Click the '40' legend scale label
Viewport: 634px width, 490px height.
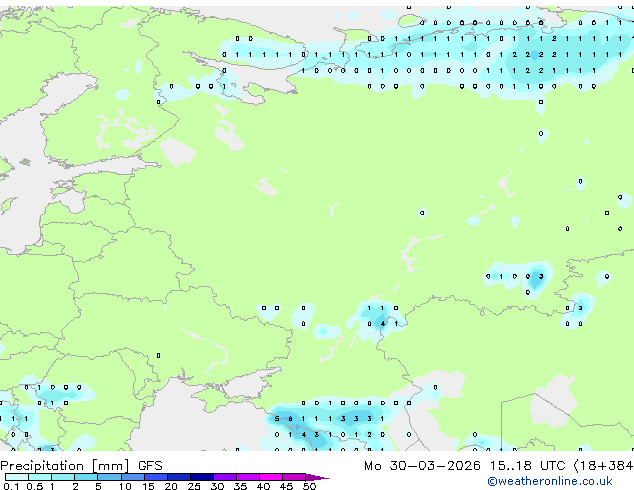pyautogui.click(x=263, y=486)
